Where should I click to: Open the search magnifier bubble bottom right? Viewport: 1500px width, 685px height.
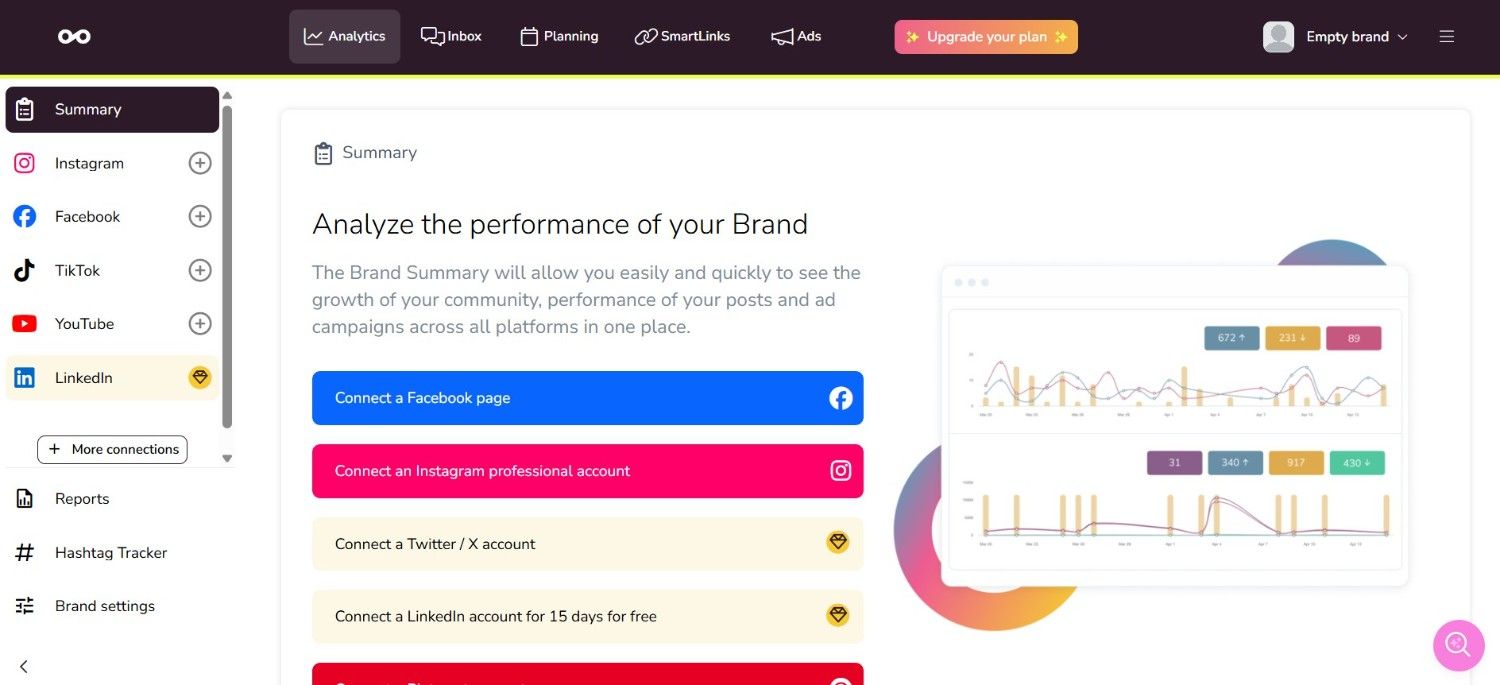(1458, 646)
